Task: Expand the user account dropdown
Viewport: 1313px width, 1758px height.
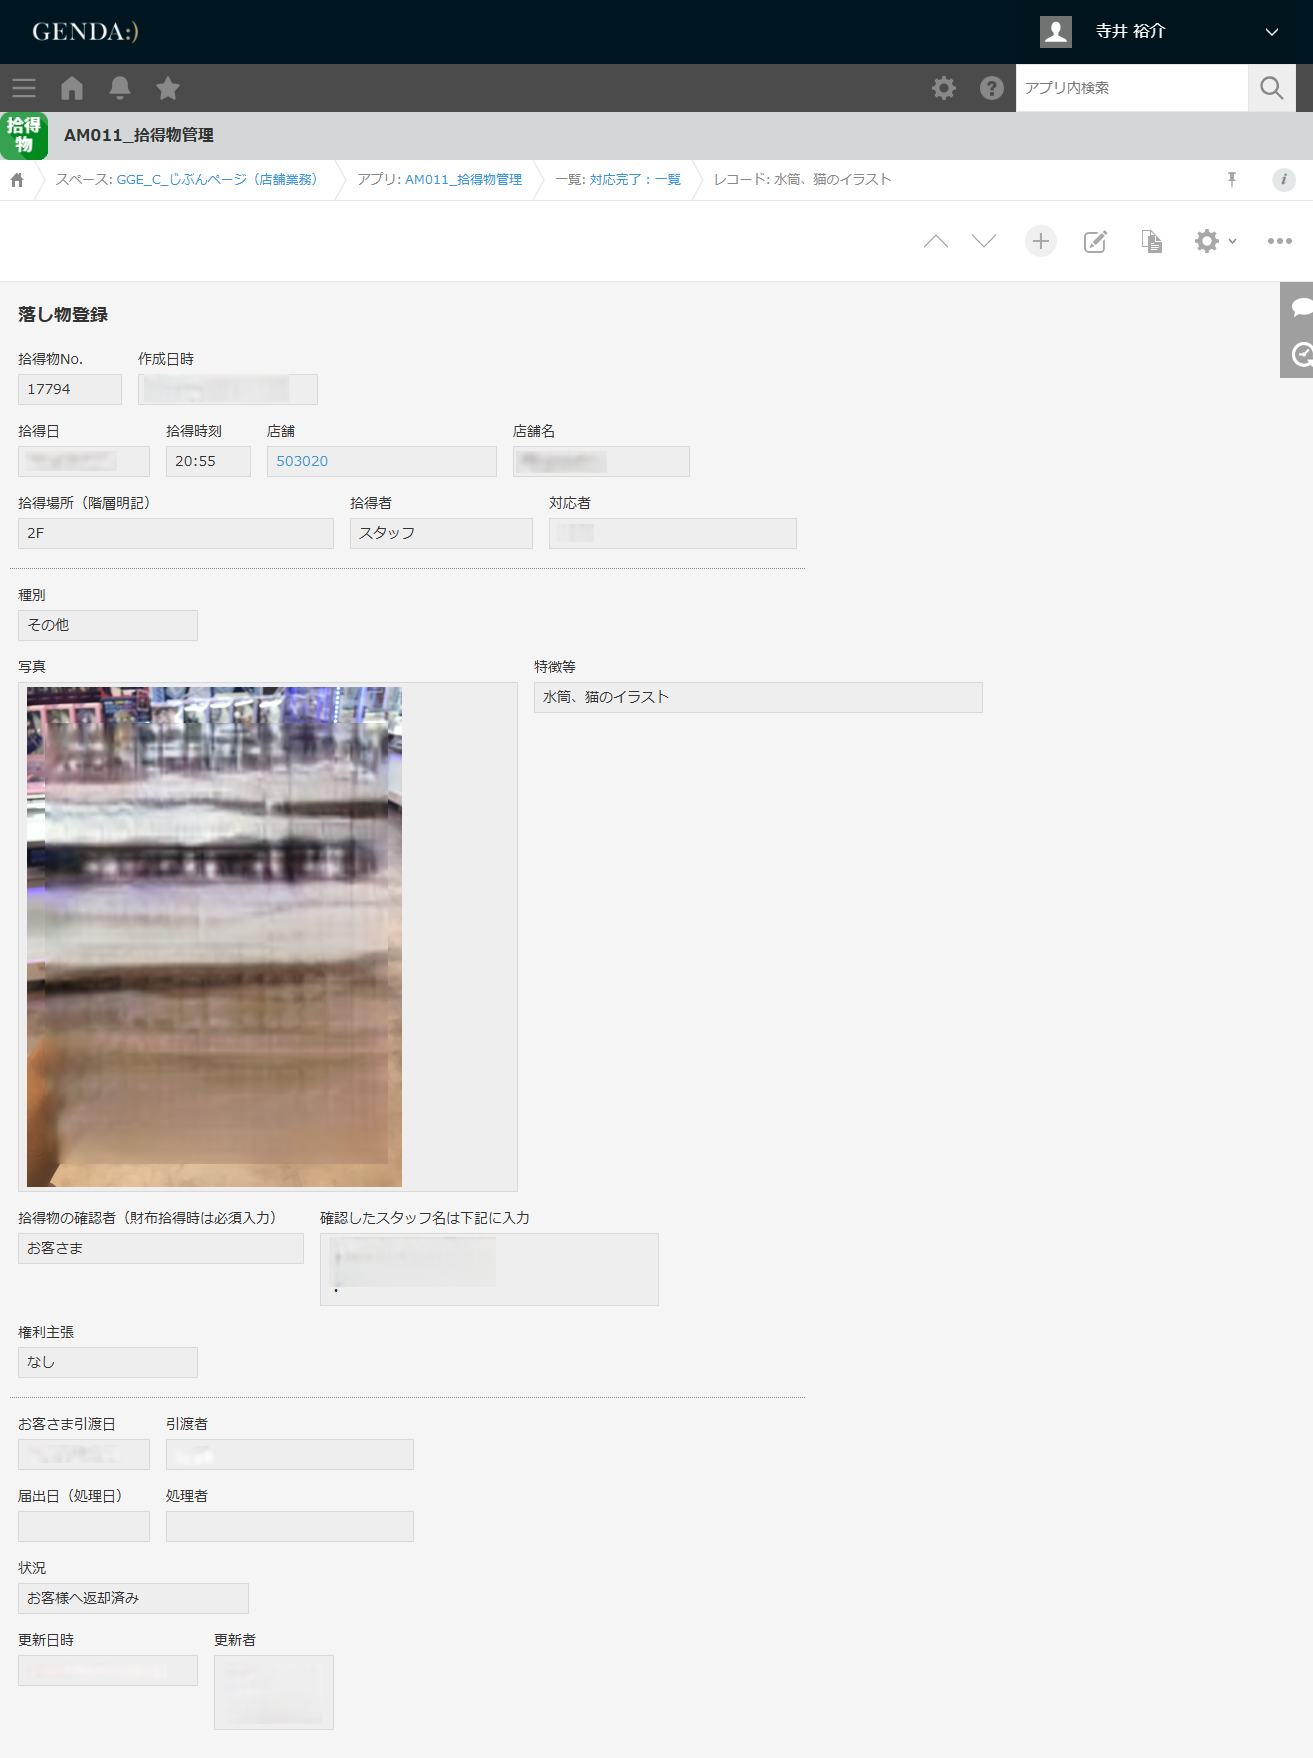Action: pyautogui.click(x=1271, y=32)
